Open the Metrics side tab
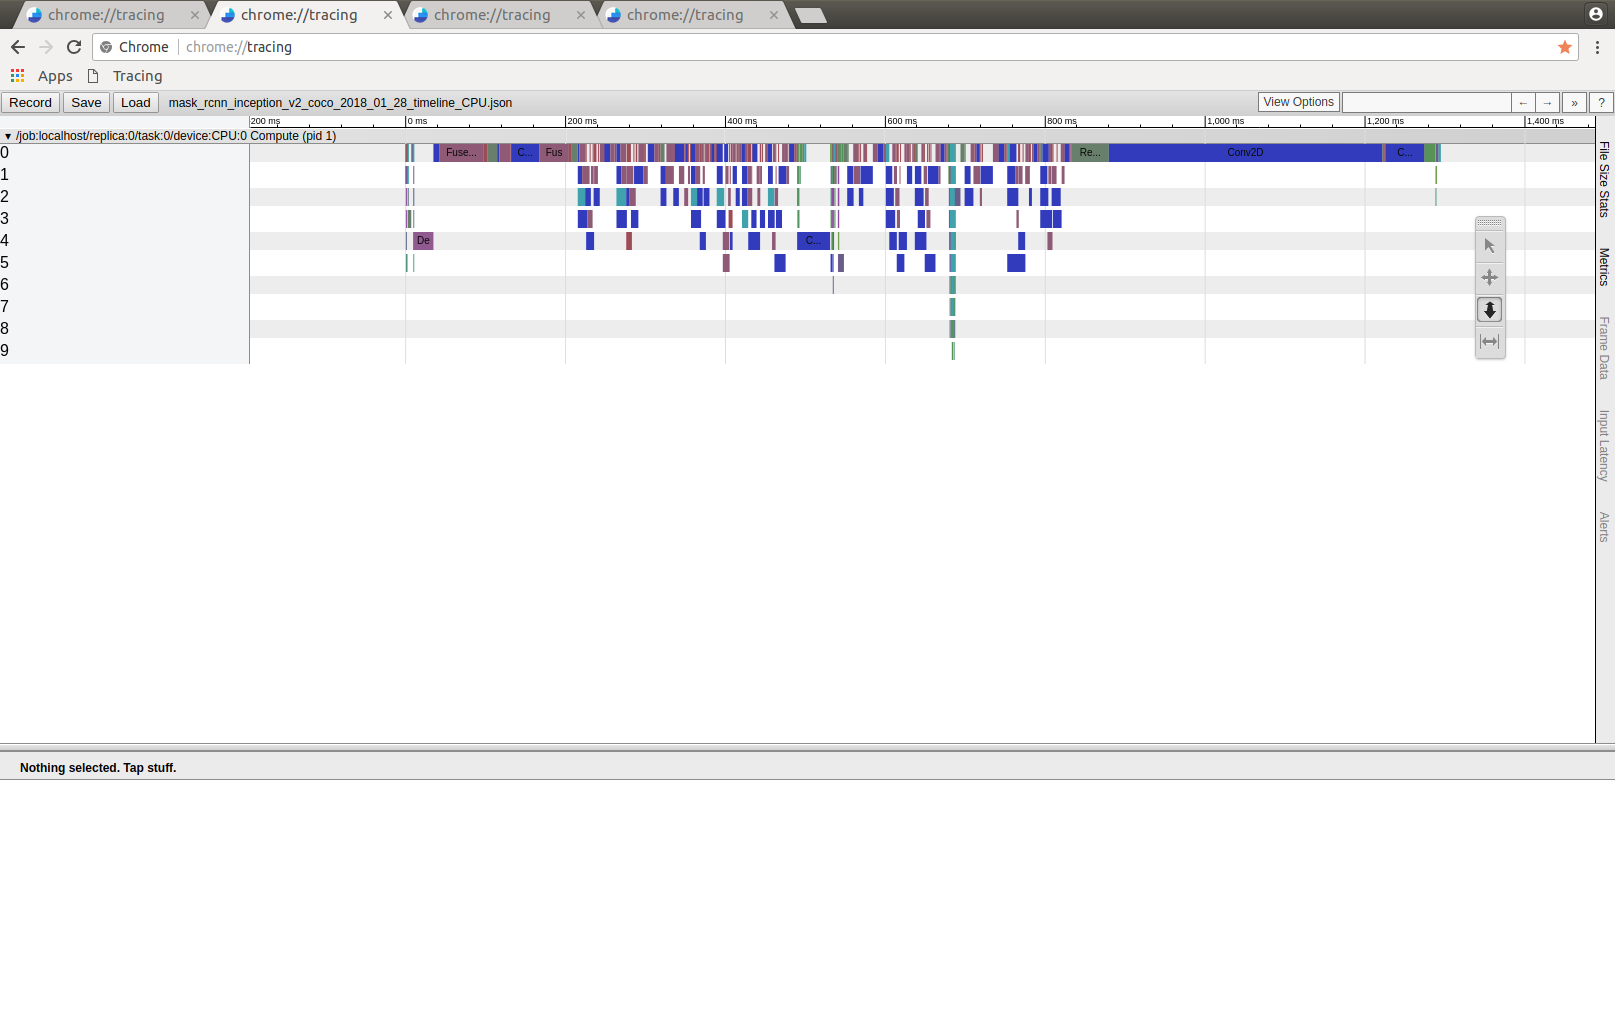 [x=1604, y=267]
